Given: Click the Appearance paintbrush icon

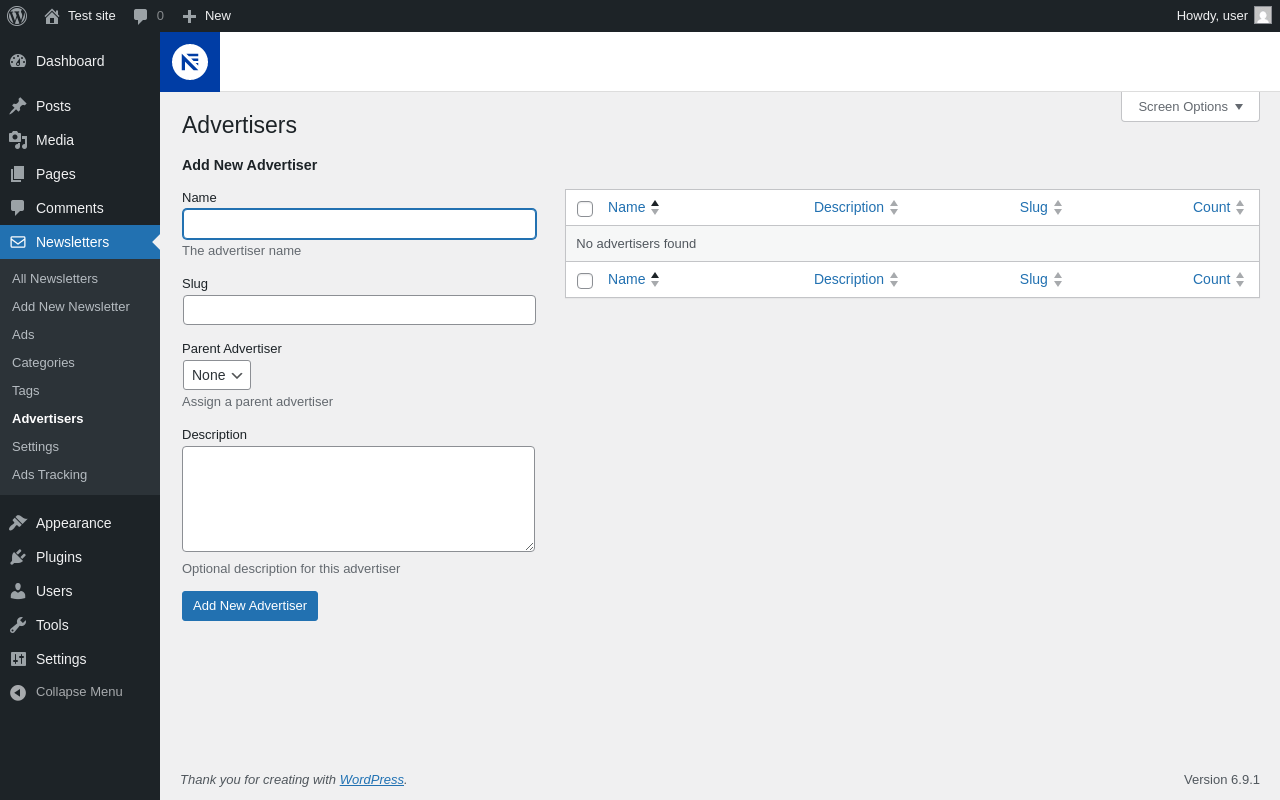Looking at the screenshot, I should click(x=18, y=523).
